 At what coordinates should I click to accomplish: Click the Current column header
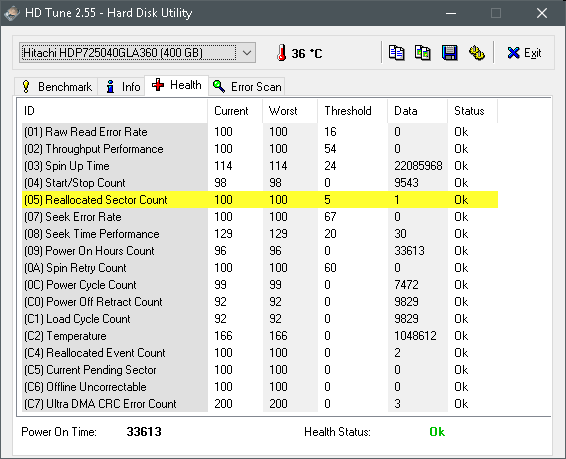[235, 111]
